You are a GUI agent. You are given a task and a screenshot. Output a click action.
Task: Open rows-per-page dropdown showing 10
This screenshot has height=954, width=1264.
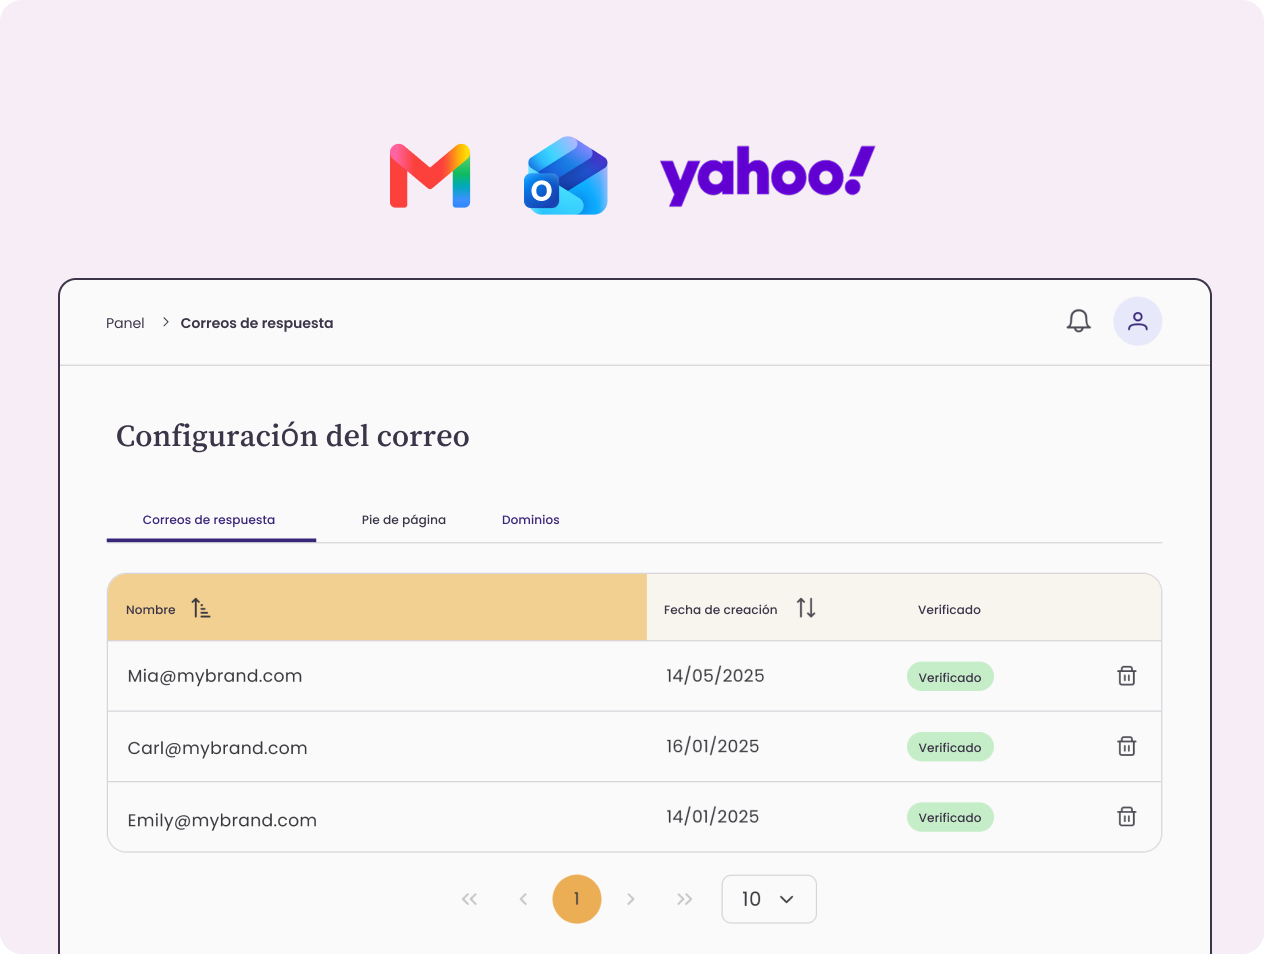tap(769, 899)
